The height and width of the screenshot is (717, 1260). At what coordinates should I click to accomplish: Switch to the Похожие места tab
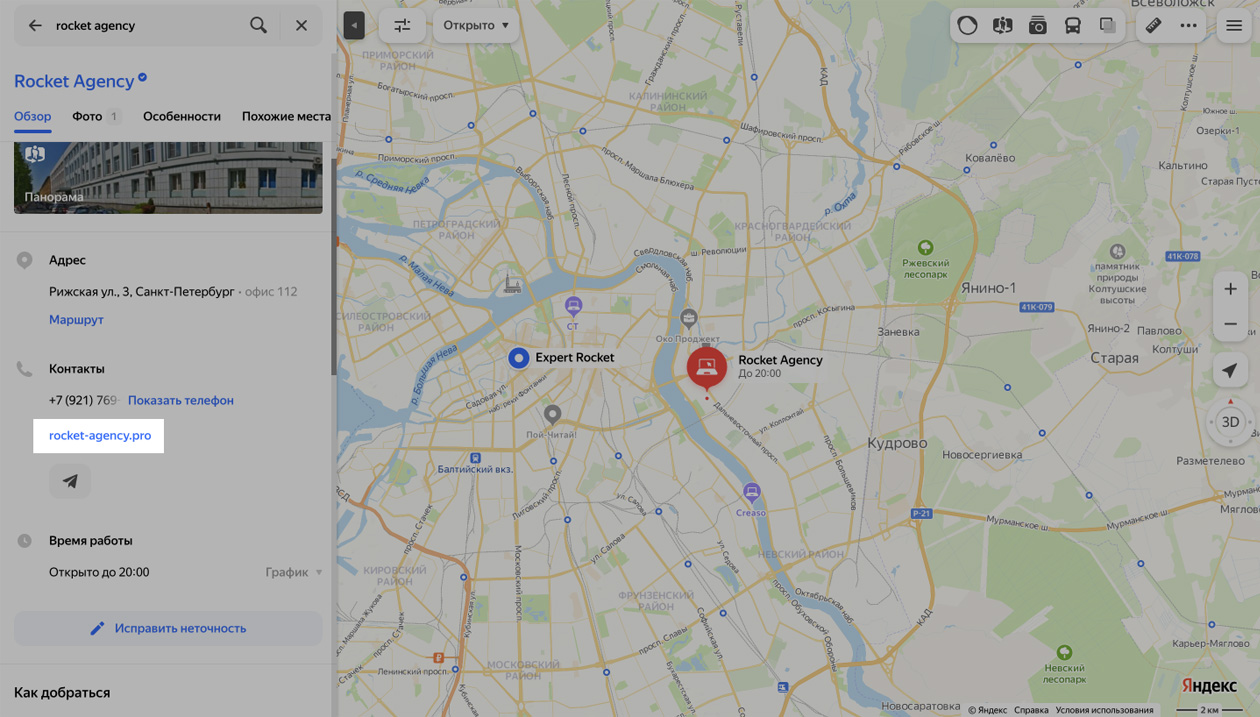point(286,116)
